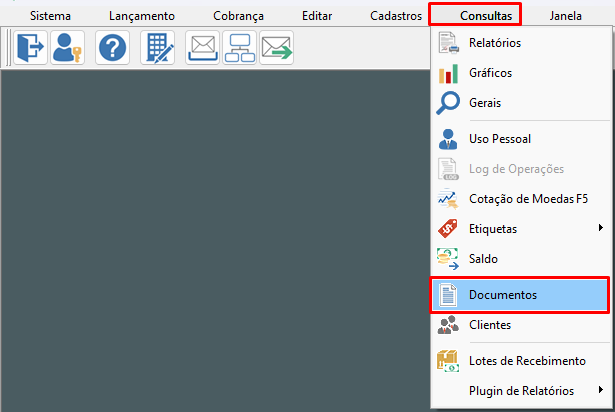Click the blue question mark help icon

112,48
